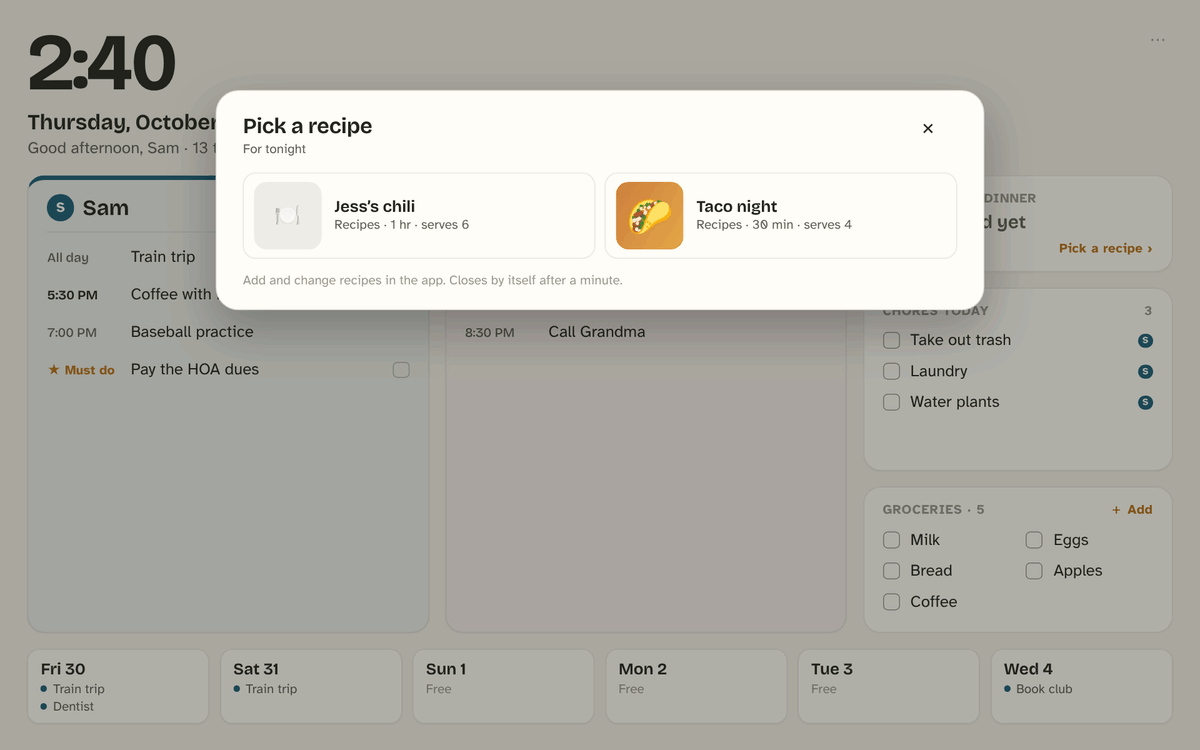Image resolution: width=1200 pixels, height=750 pixels.
Task: Select the Mon 2 day card
Action: (x=696, y=686)
